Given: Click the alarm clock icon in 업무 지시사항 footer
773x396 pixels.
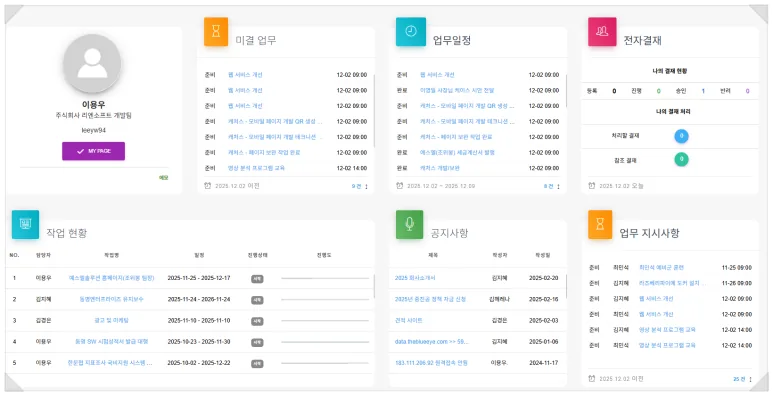Looking at the screenshot, I should 592,379.
